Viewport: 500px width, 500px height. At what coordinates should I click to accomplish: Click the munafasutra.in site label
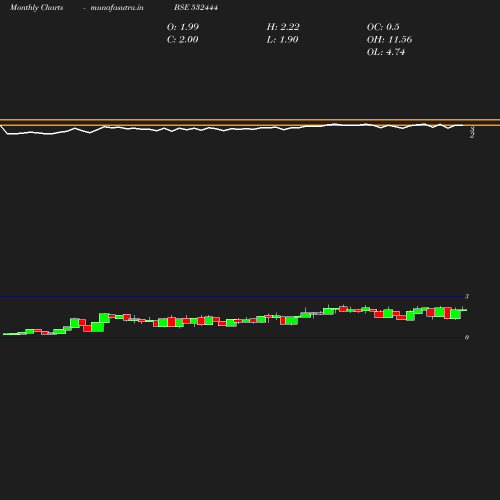[117, 7]
